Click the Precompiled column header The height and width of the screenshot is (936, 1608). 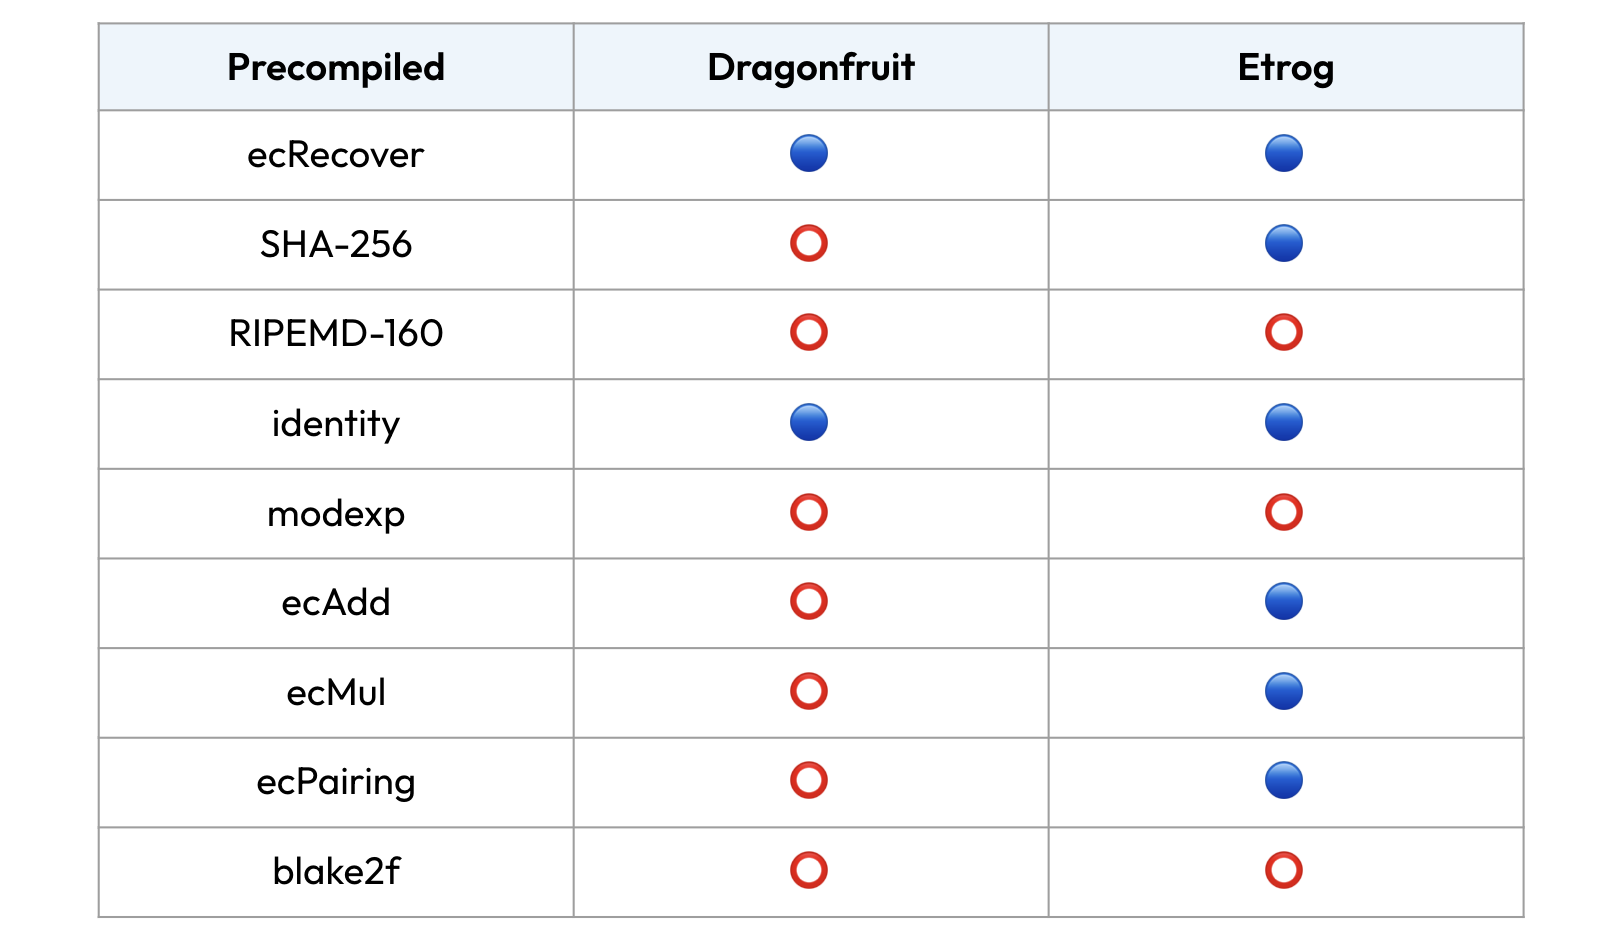tap(336, 68)
